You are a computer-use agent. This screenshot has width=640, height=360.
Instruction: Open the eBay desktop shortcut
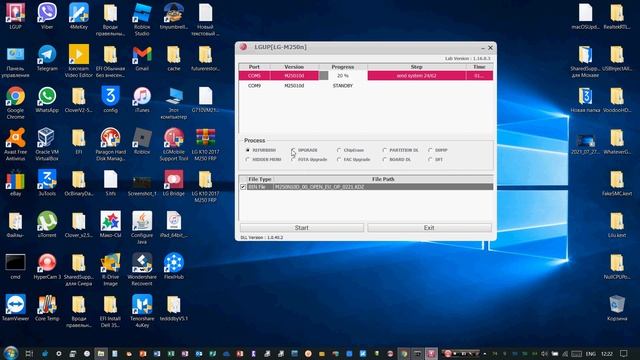click(x=15, y=183)
